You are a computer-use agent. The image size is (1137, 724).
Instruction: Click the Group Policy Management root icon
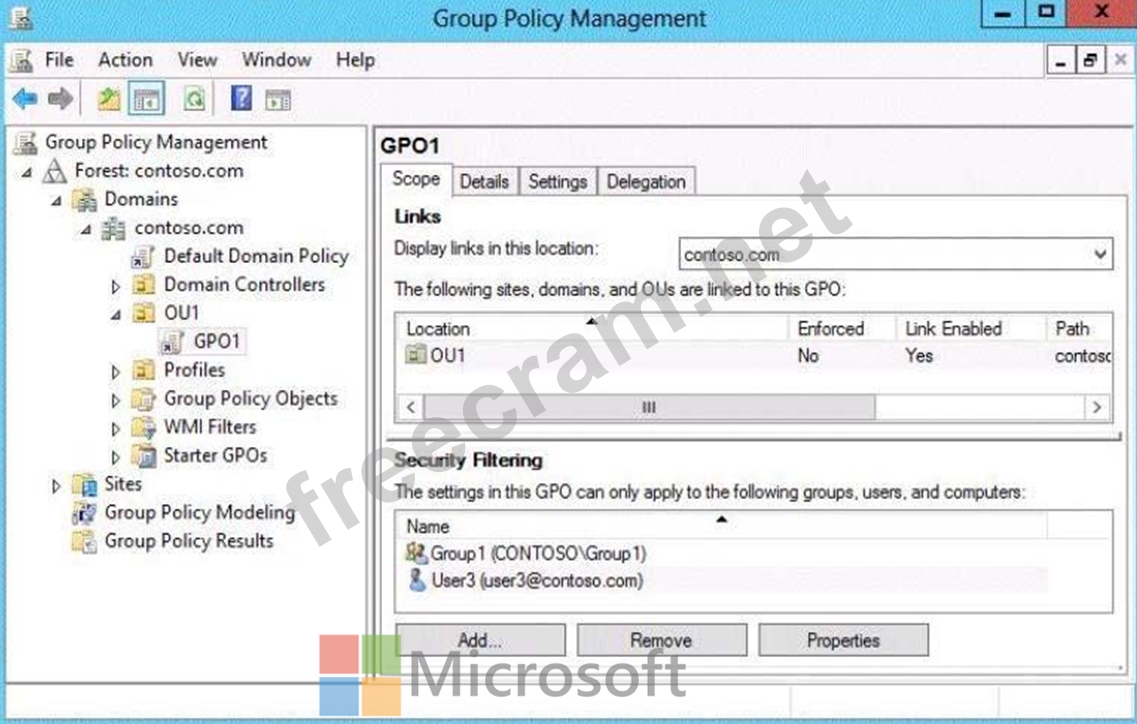25,143
